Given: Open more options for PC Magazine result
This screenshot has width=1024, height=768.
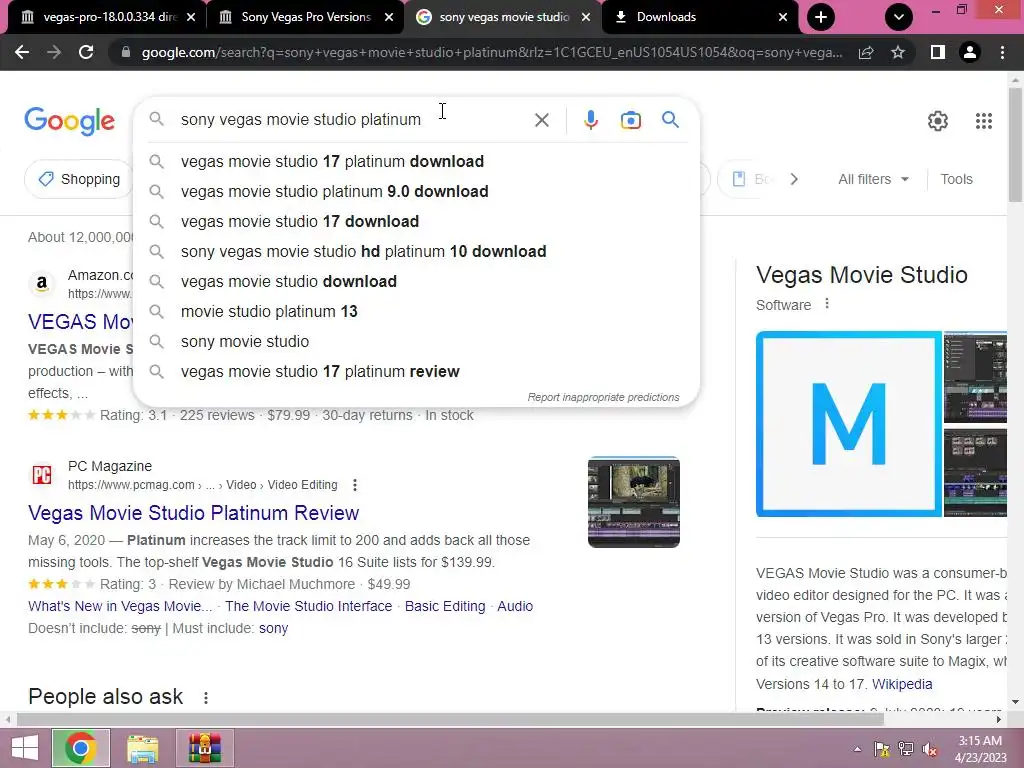Looking at the screenshot, I should [x=355, y=485].
